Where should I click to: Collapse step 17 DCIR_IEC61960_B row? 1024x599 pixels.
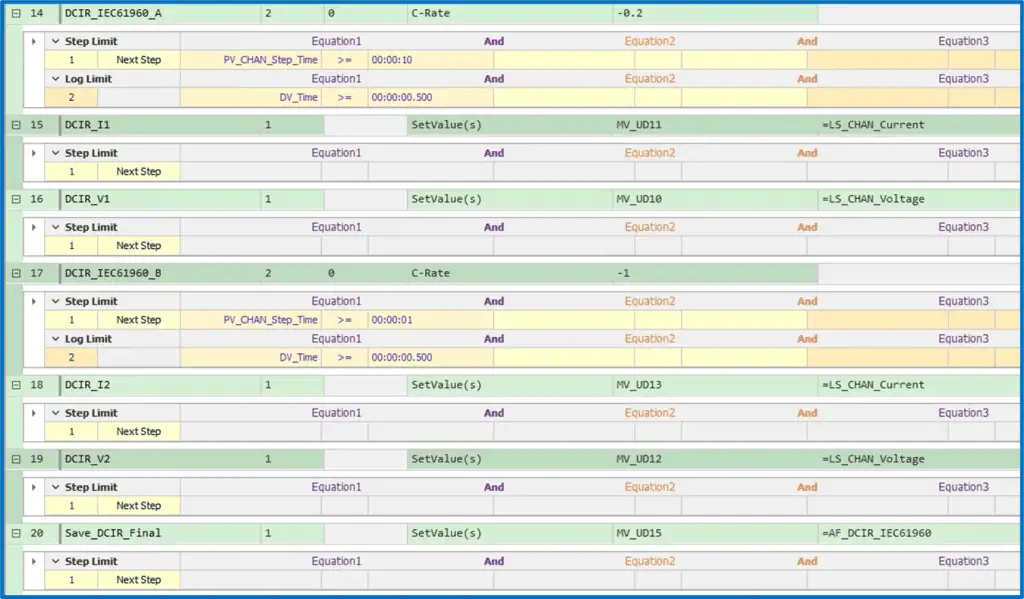click(16, 273)
